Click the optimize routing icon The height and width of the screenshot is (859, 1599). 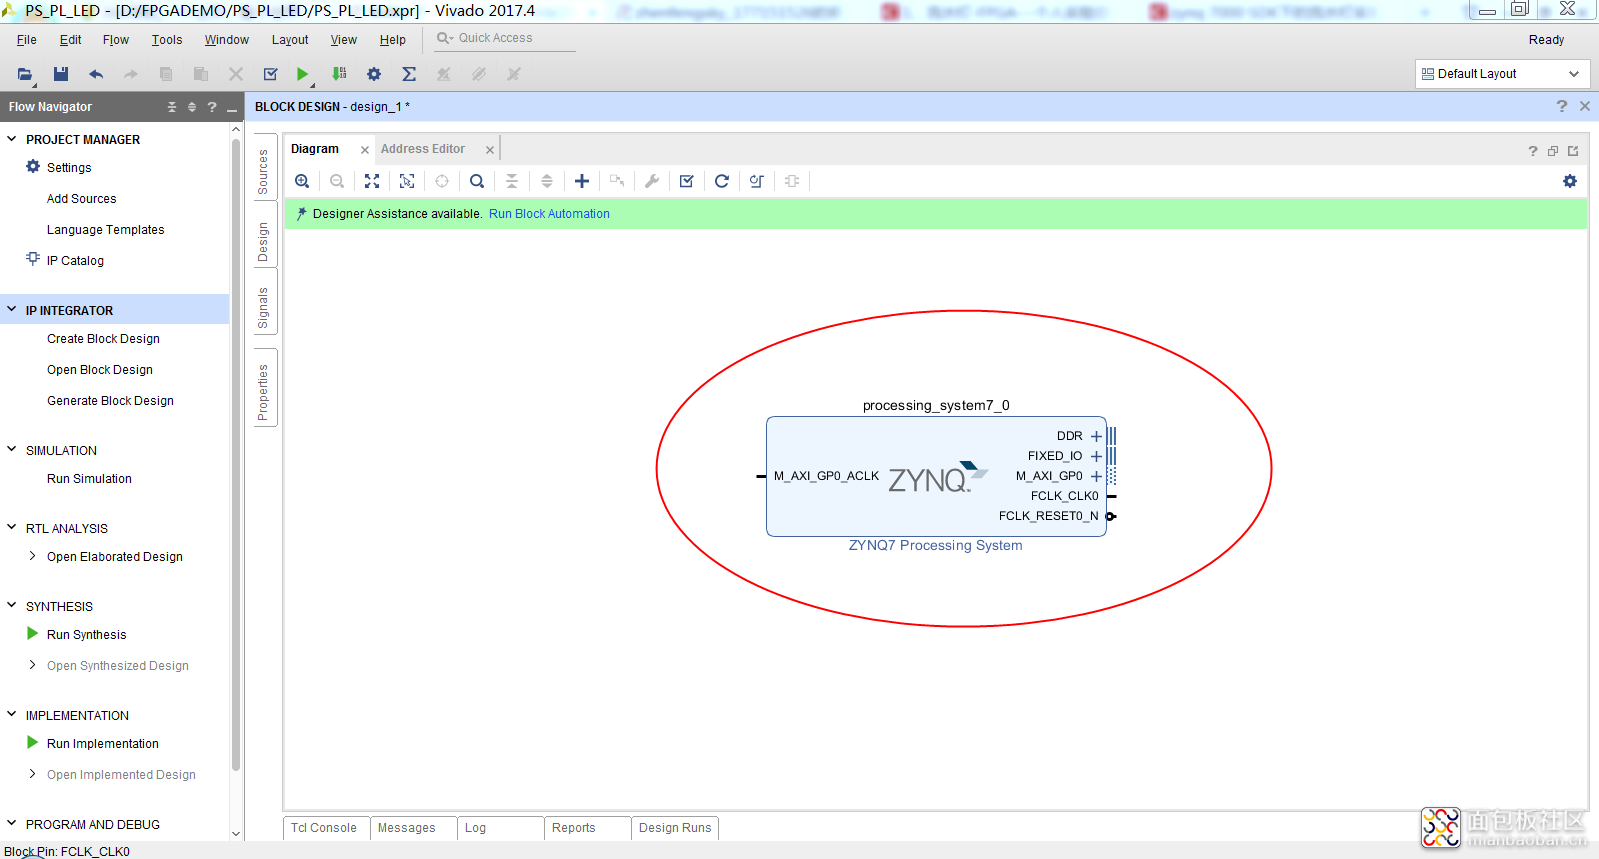(x=757, y=181)
